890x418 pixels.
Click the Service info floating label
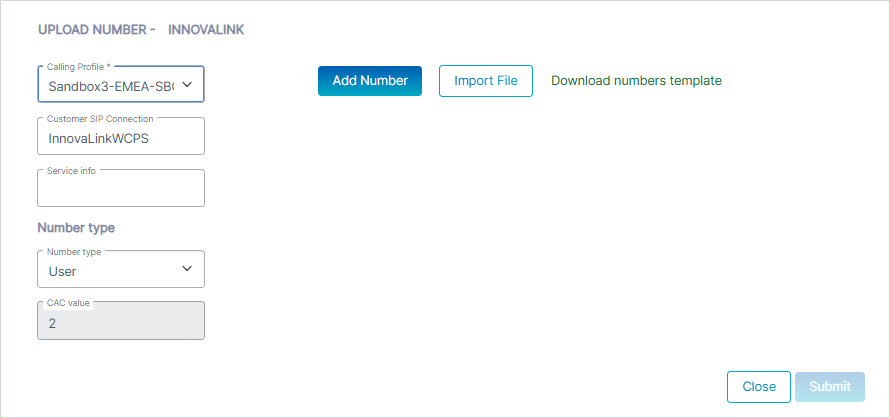(71, 171)
